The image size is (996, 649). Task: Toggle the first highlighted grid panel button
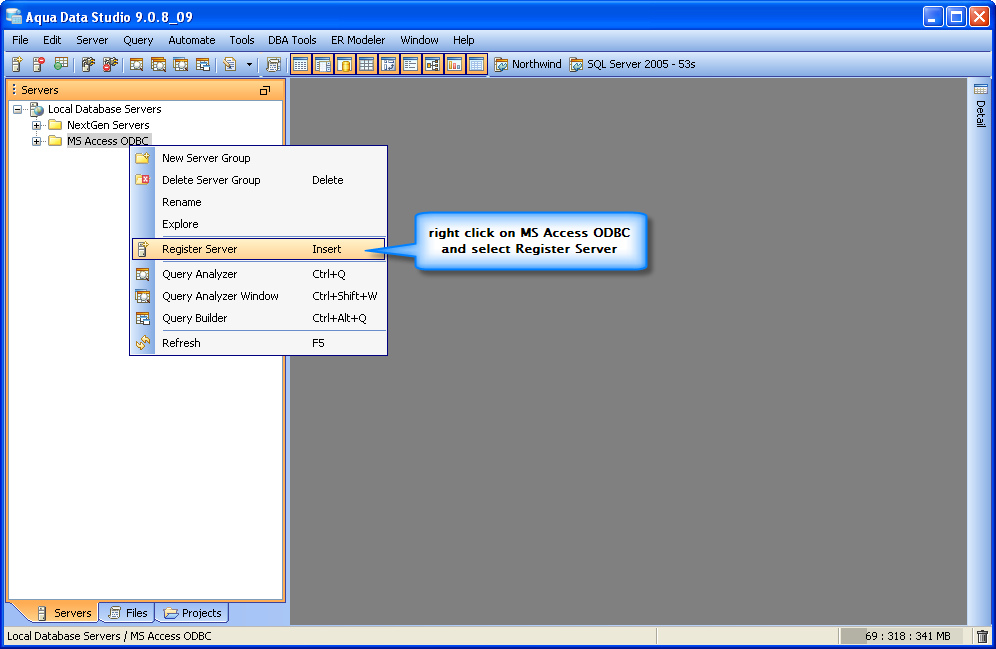[300, 64]
